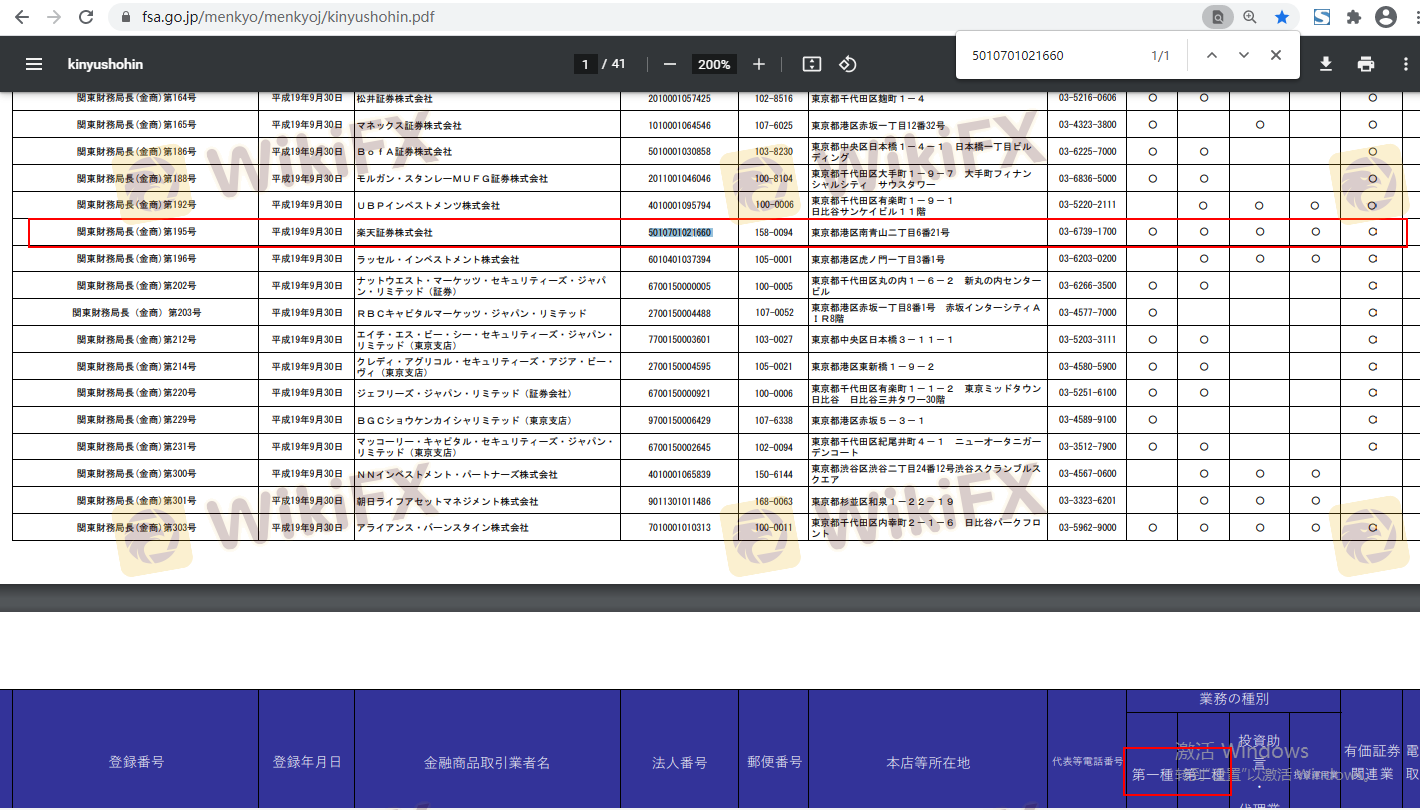Click the 200% zoom level field
This screenshot has height=810, width=1420.
tap(714, 64)
